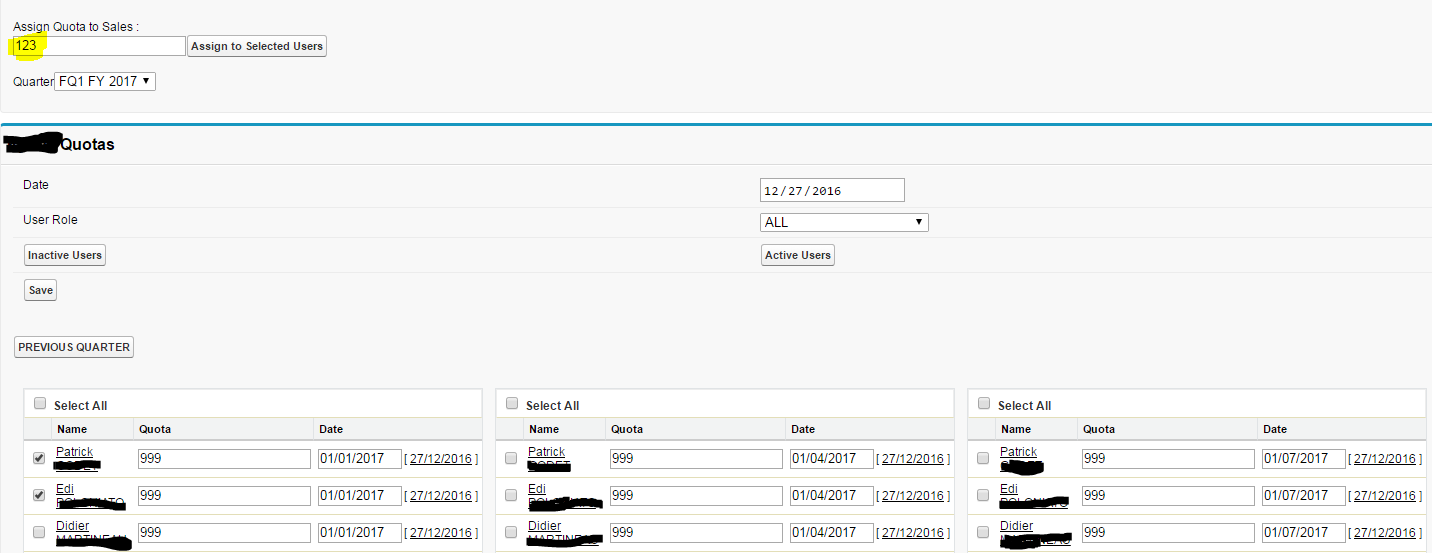Click Didier's 01/04/2017 date field

click(x=832, y=533)
